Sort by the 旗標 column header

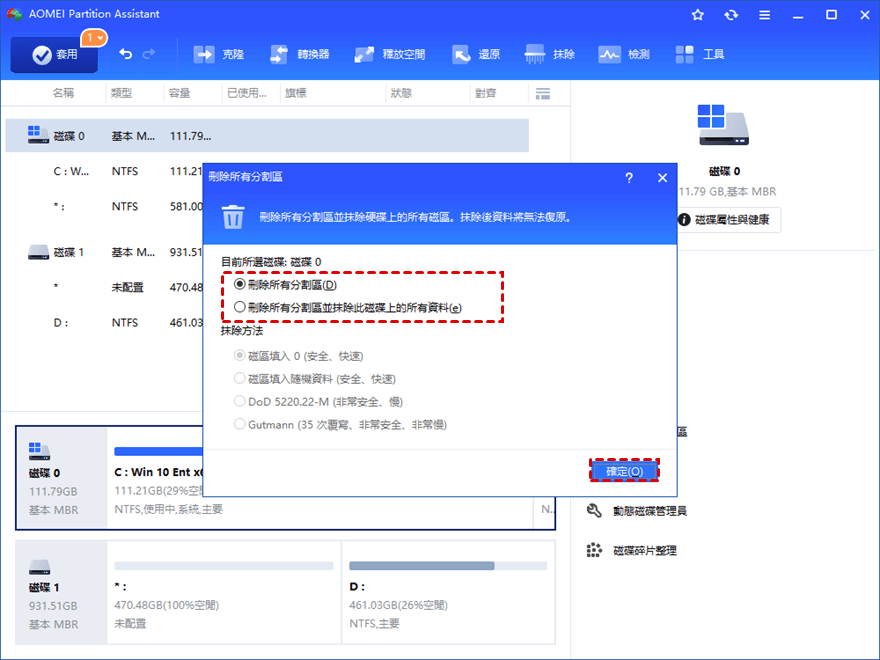tap(296, 93)
